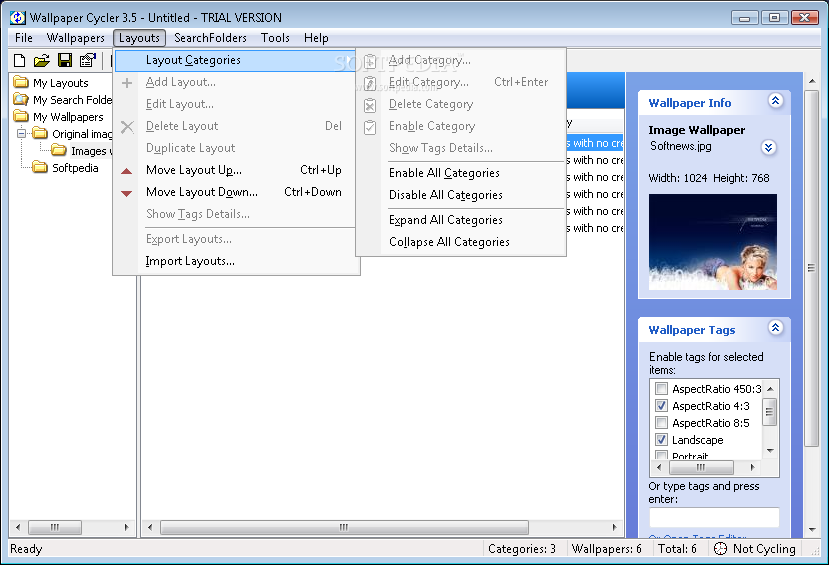
Task: Click the Save floppy disk toolbar icon
Action: tap(65, 60)
